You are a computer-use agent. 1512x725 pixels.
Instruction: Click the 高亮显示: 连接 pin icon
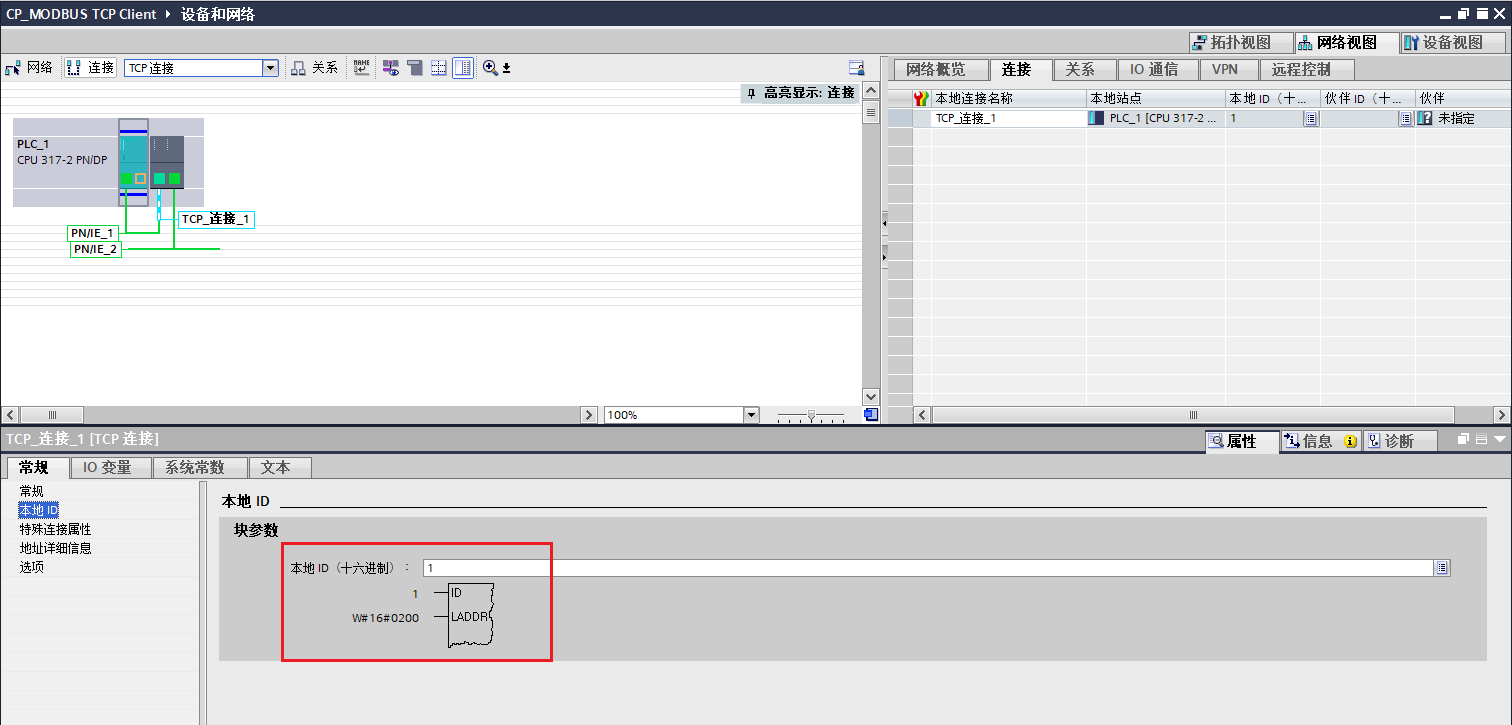pyautogui.click(x=751, y=93)
